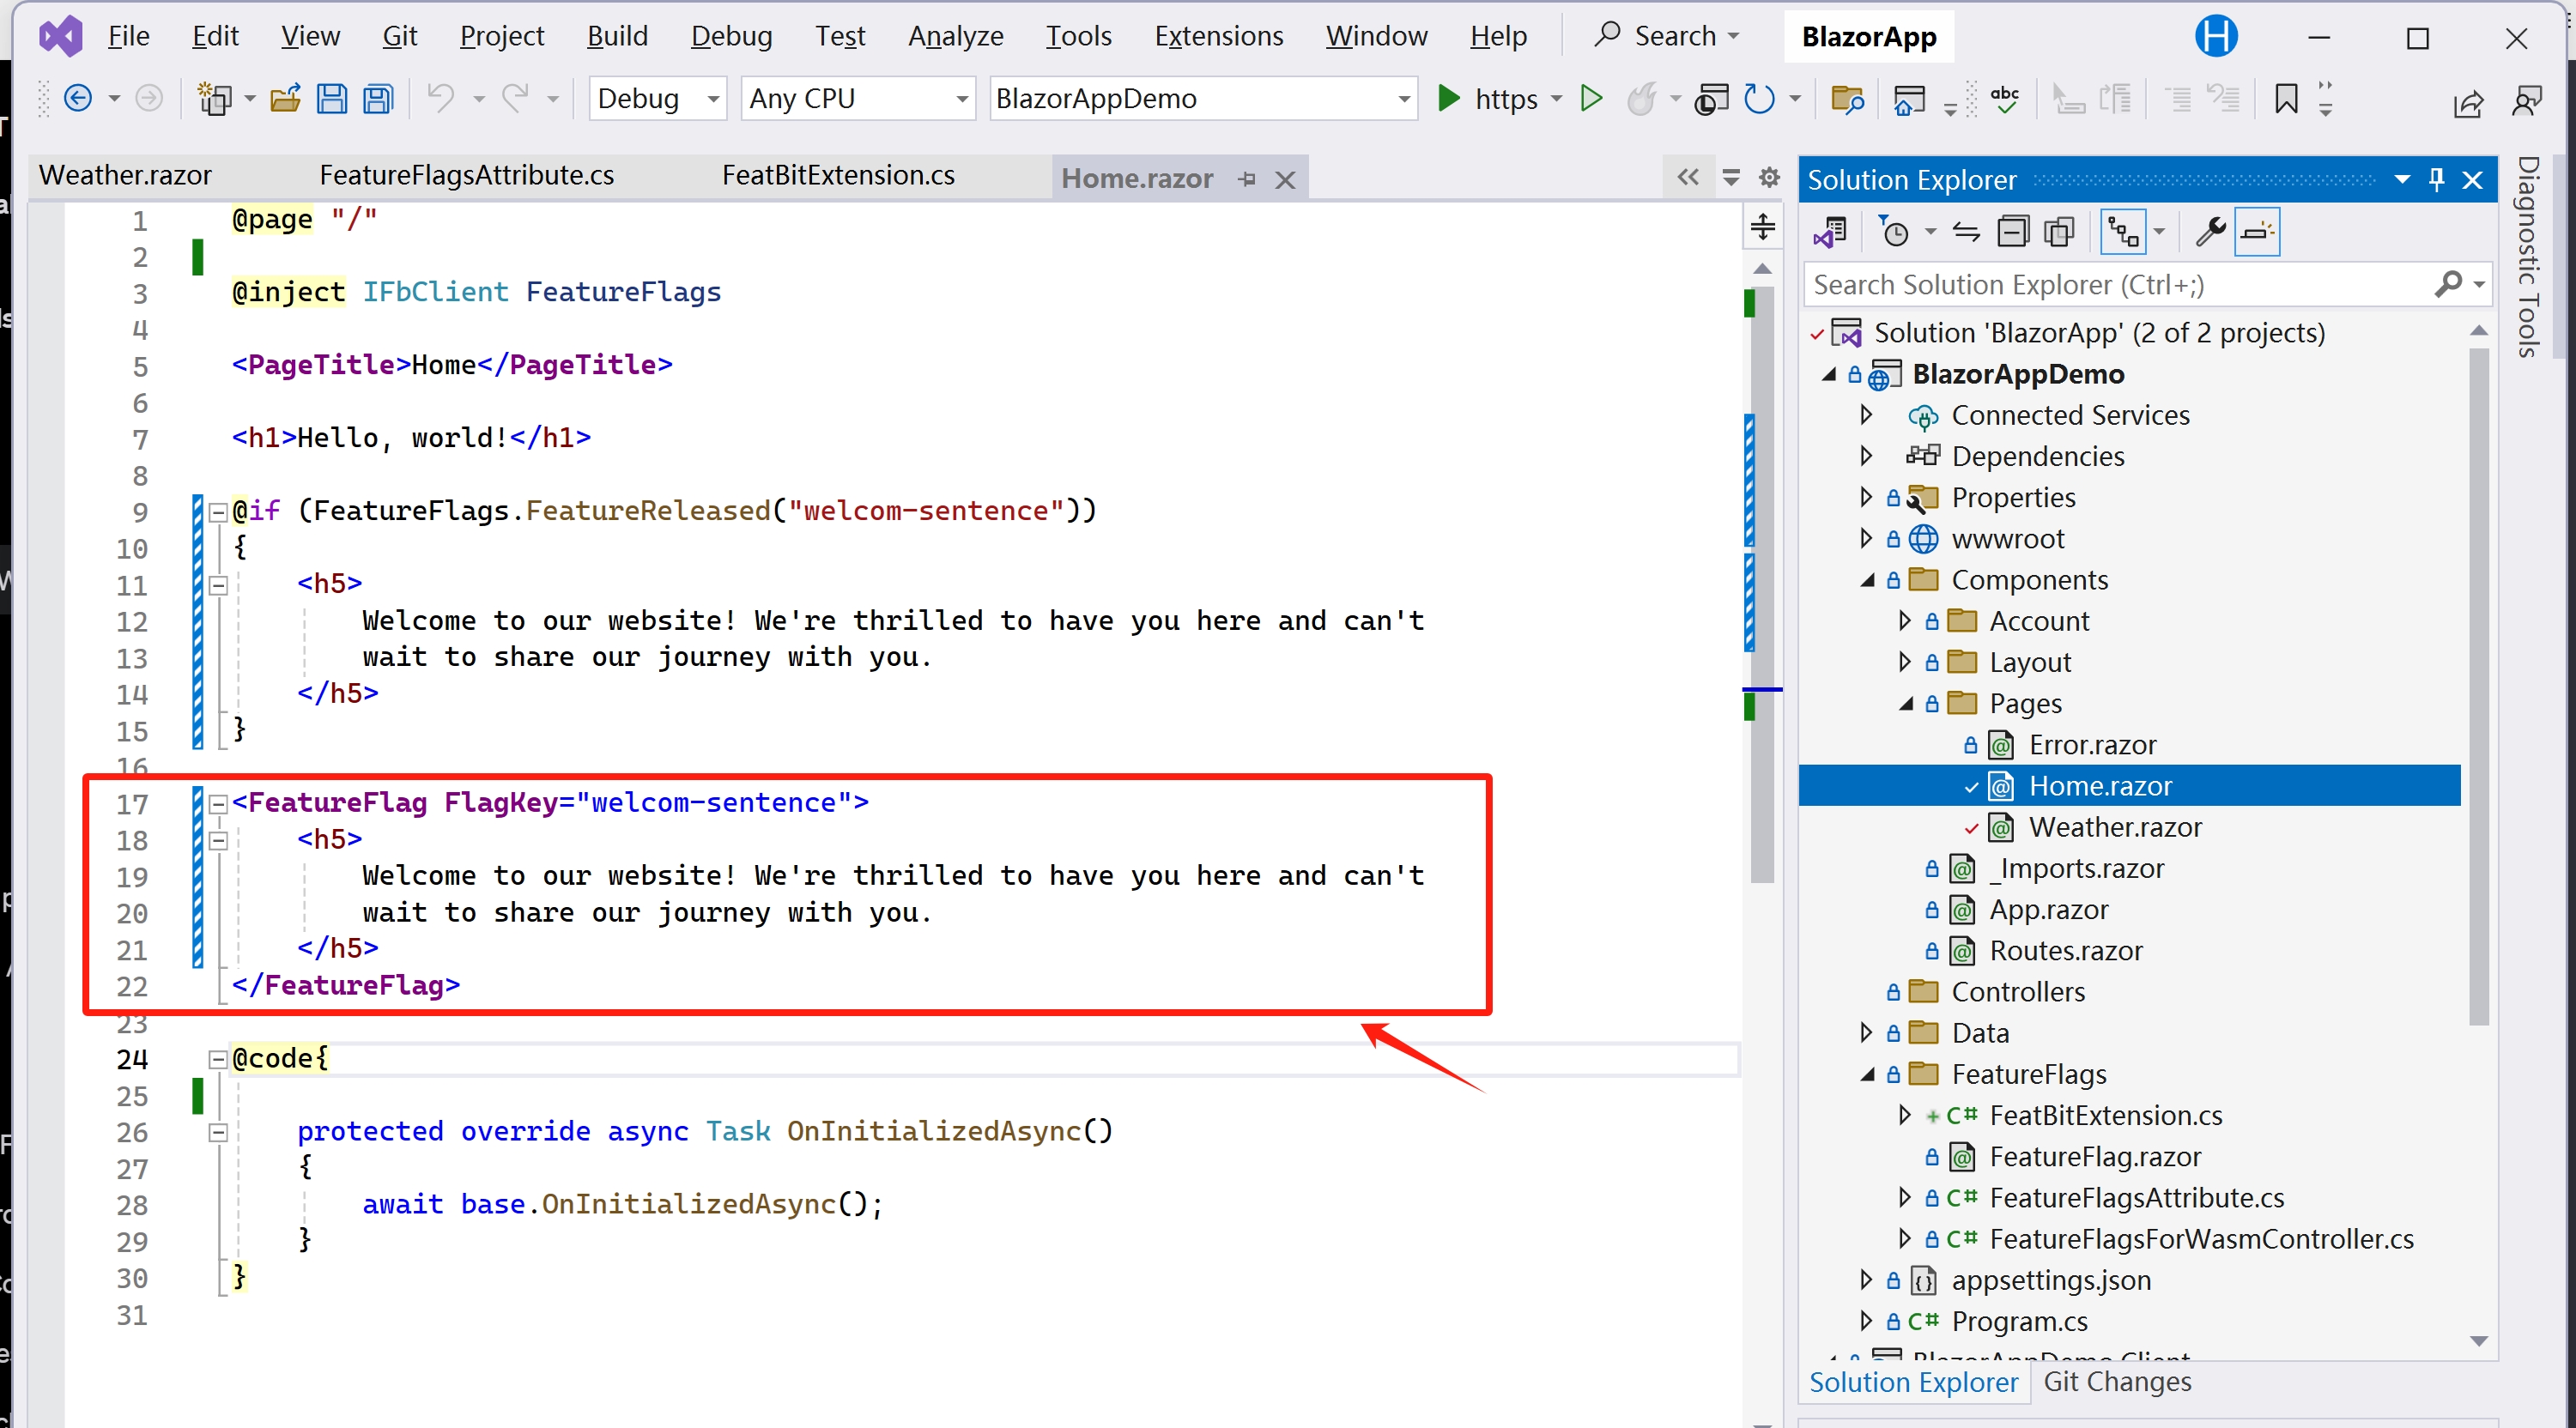Select Weather.razor in Solution Explorer
Screen dimensions: 2576x1428
(2114, 828)
